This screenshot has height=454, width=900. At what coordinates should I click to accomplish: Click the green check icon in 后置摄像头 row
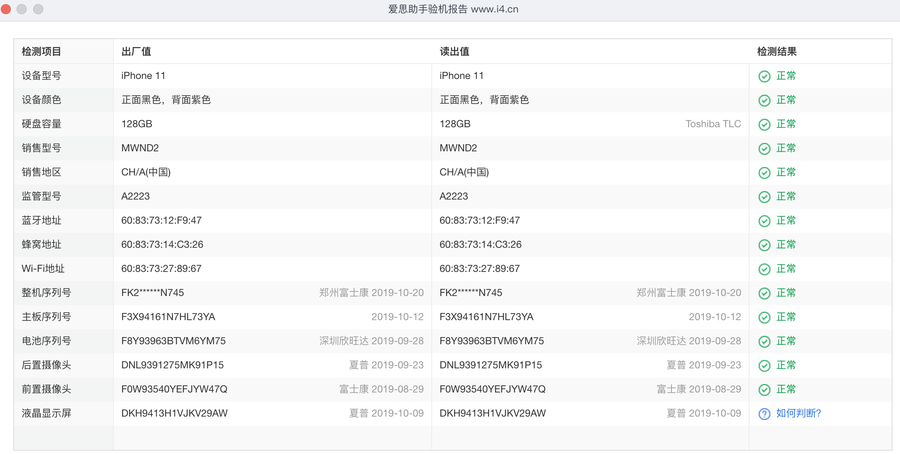pos(764,366)
